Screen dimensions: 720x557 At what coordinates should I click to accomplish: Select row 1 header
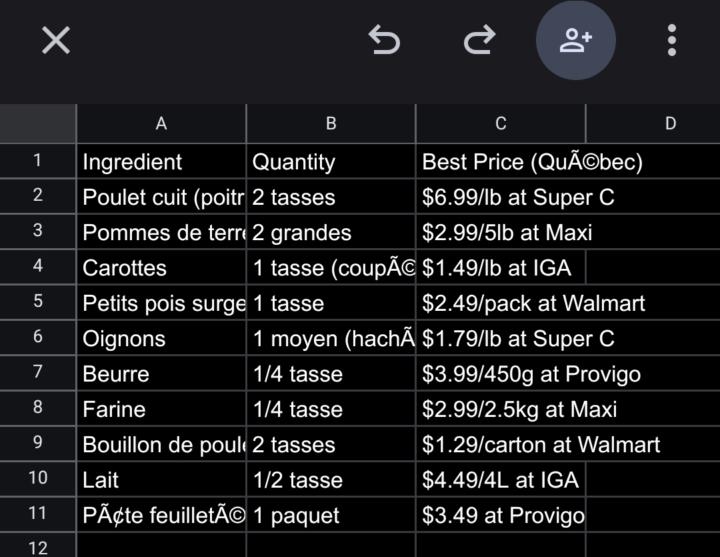tap(38, 161)
